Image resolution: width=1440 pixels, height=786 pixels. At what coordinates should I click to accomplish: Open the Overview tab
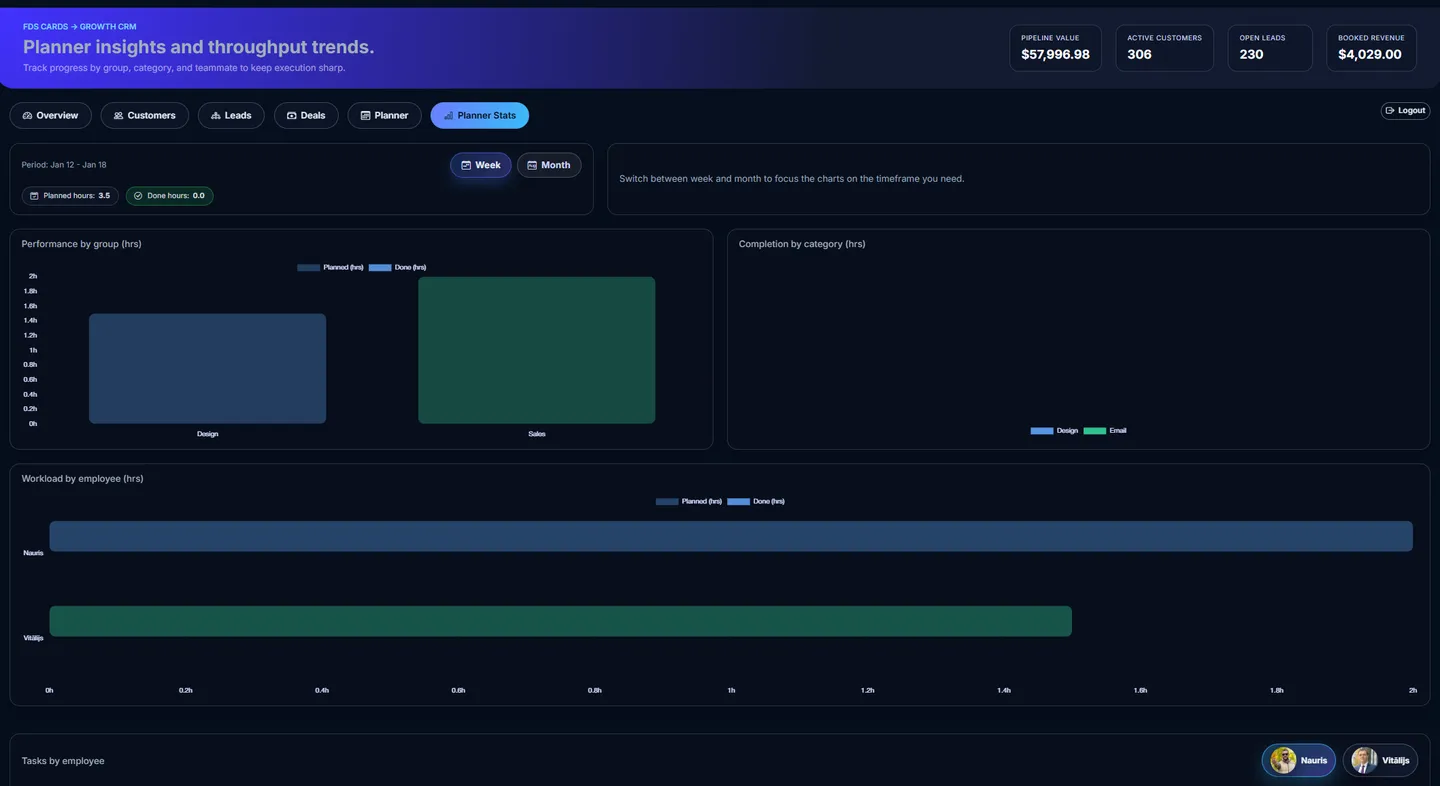coord(51,115)
